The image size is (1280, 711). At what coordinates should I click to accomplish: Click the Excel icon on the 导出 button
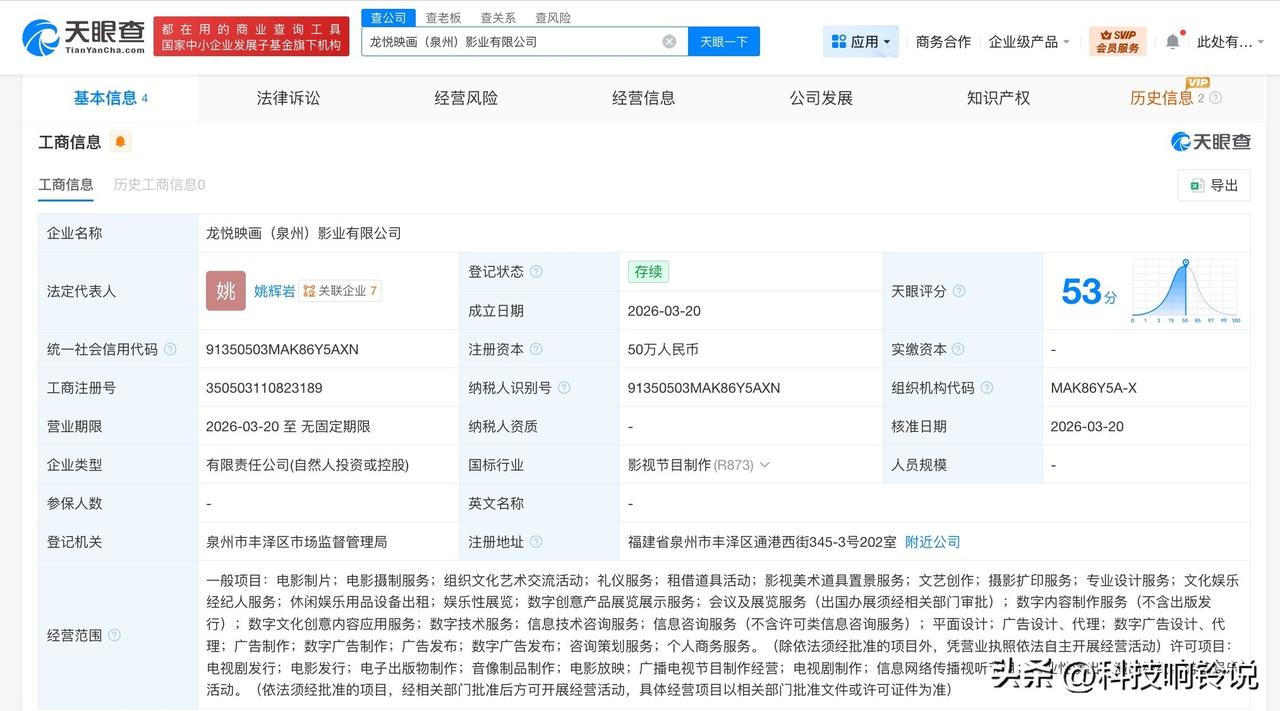[x=1196, y=186]
